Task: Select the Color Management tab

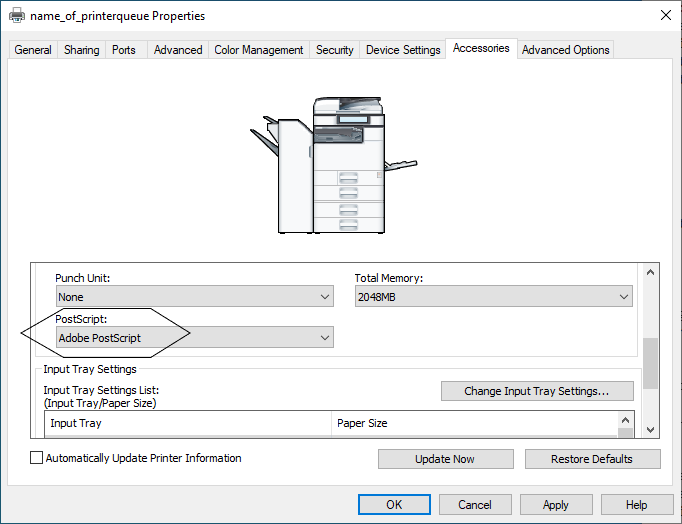Action: click(258, 50)
